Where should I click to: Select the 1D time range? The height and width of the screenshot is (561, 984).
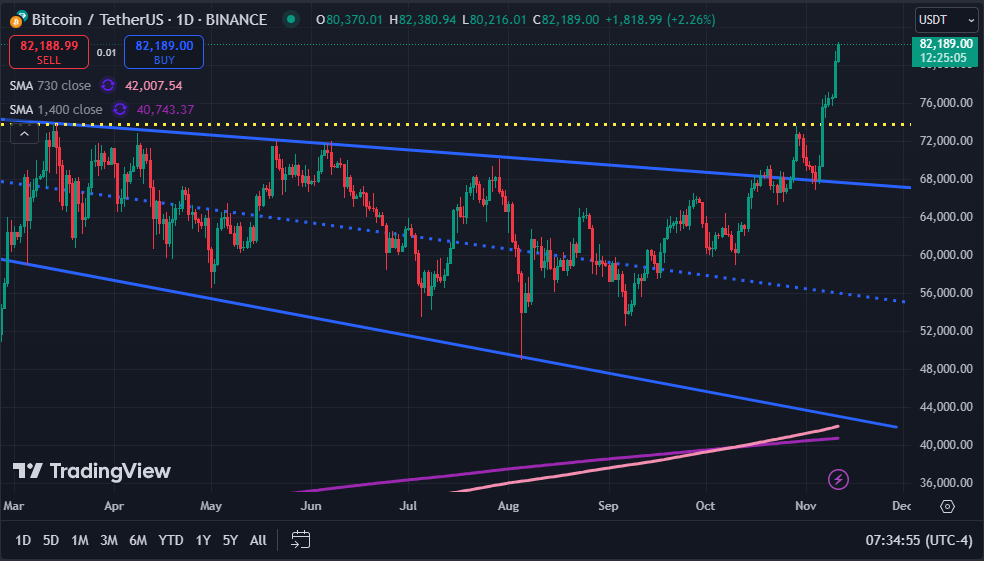click(x=23, y=540)
